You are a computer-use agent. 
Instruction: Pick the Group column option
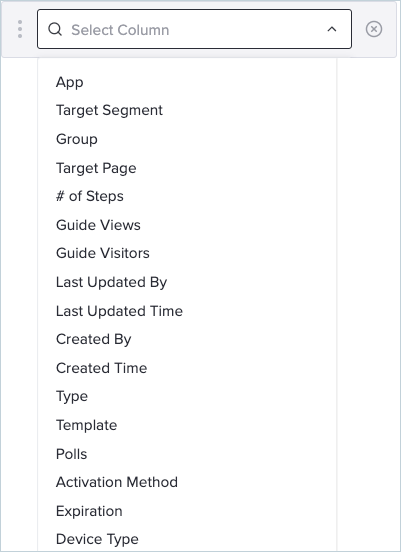(77, 139)
